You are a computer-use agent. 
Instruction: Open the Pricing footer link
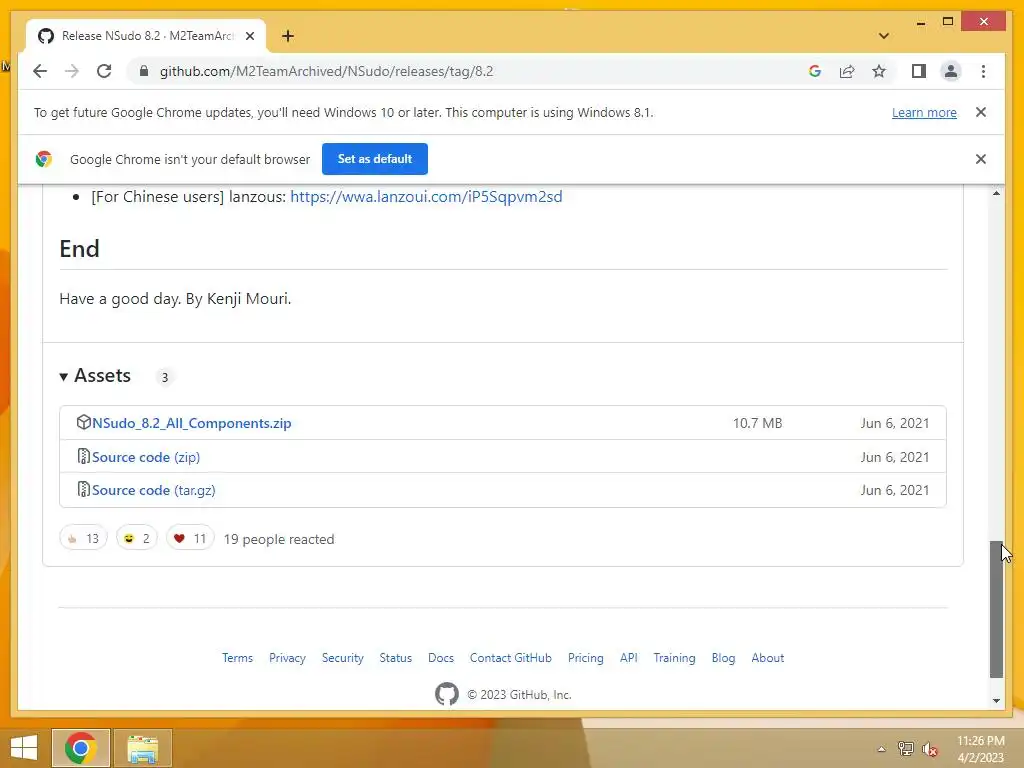click(x=585, y=658)
